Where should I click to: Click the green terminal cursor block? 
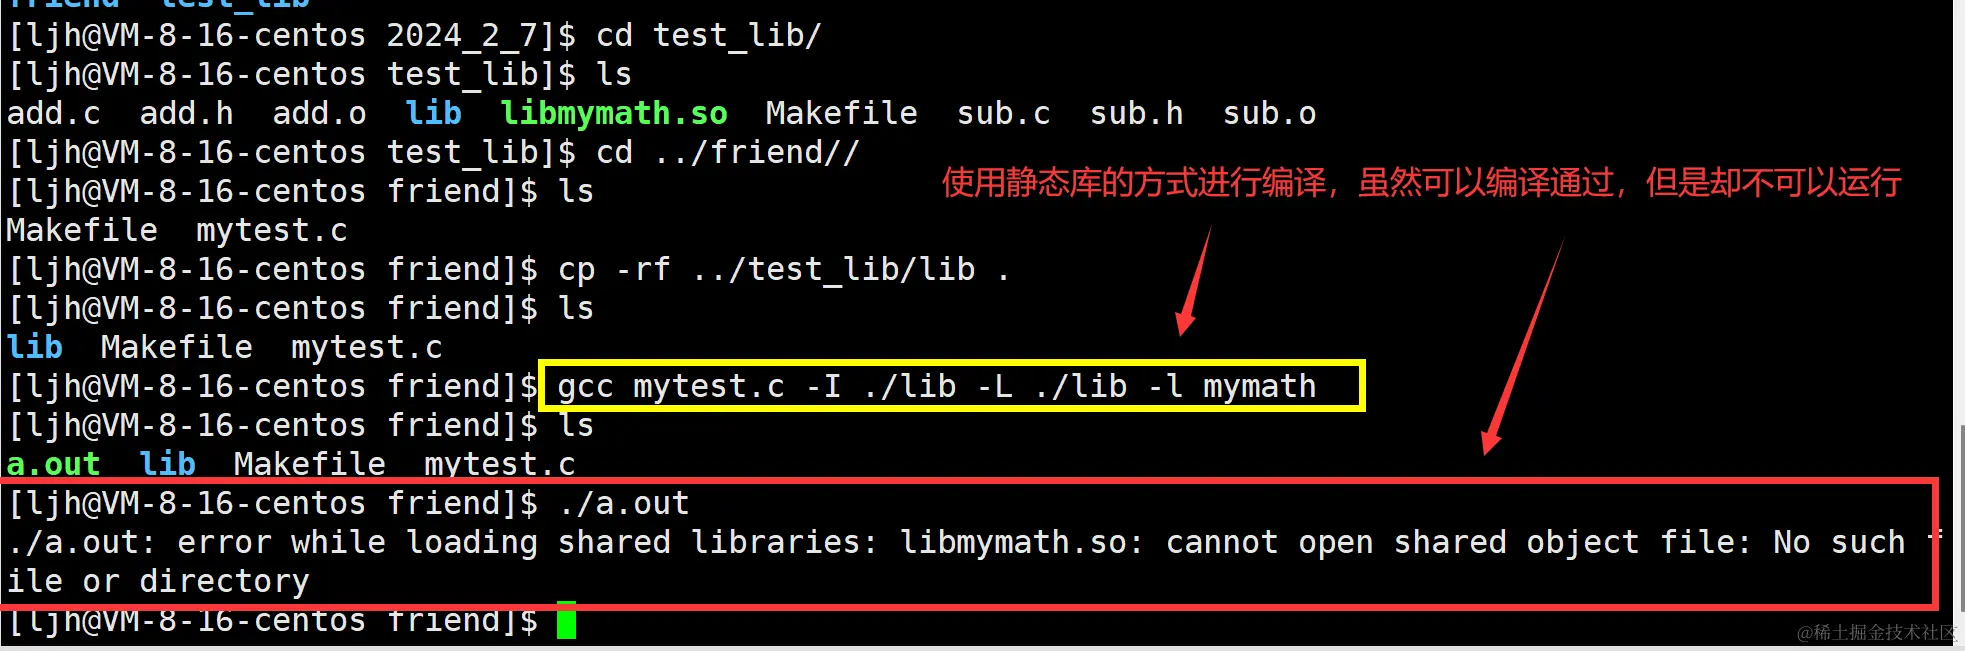(x=566, y=620)
